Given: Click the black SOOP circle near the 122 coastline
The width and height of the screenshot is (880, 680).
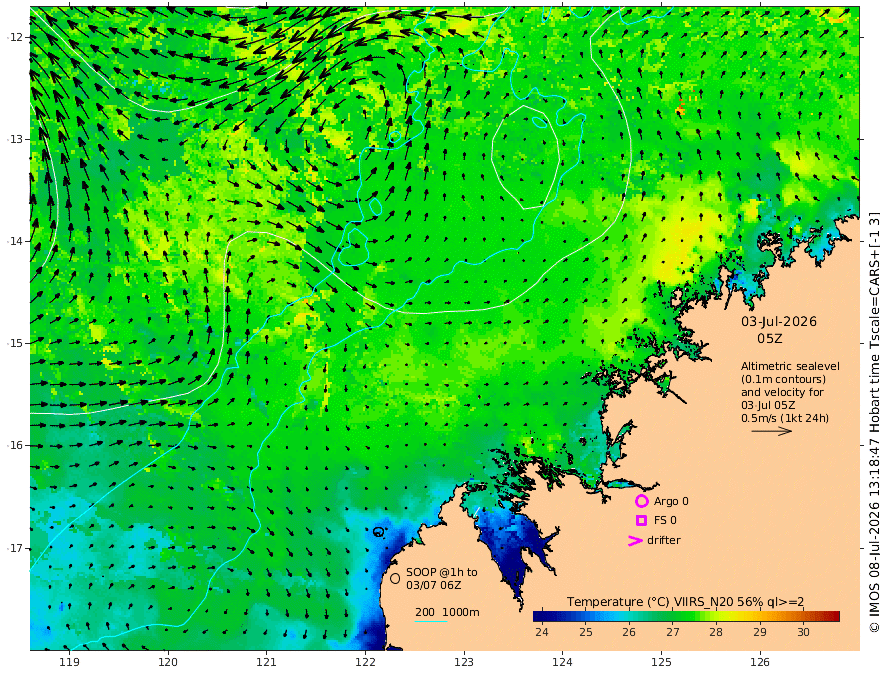Looking at the screenshot, I should pos(379,531).
